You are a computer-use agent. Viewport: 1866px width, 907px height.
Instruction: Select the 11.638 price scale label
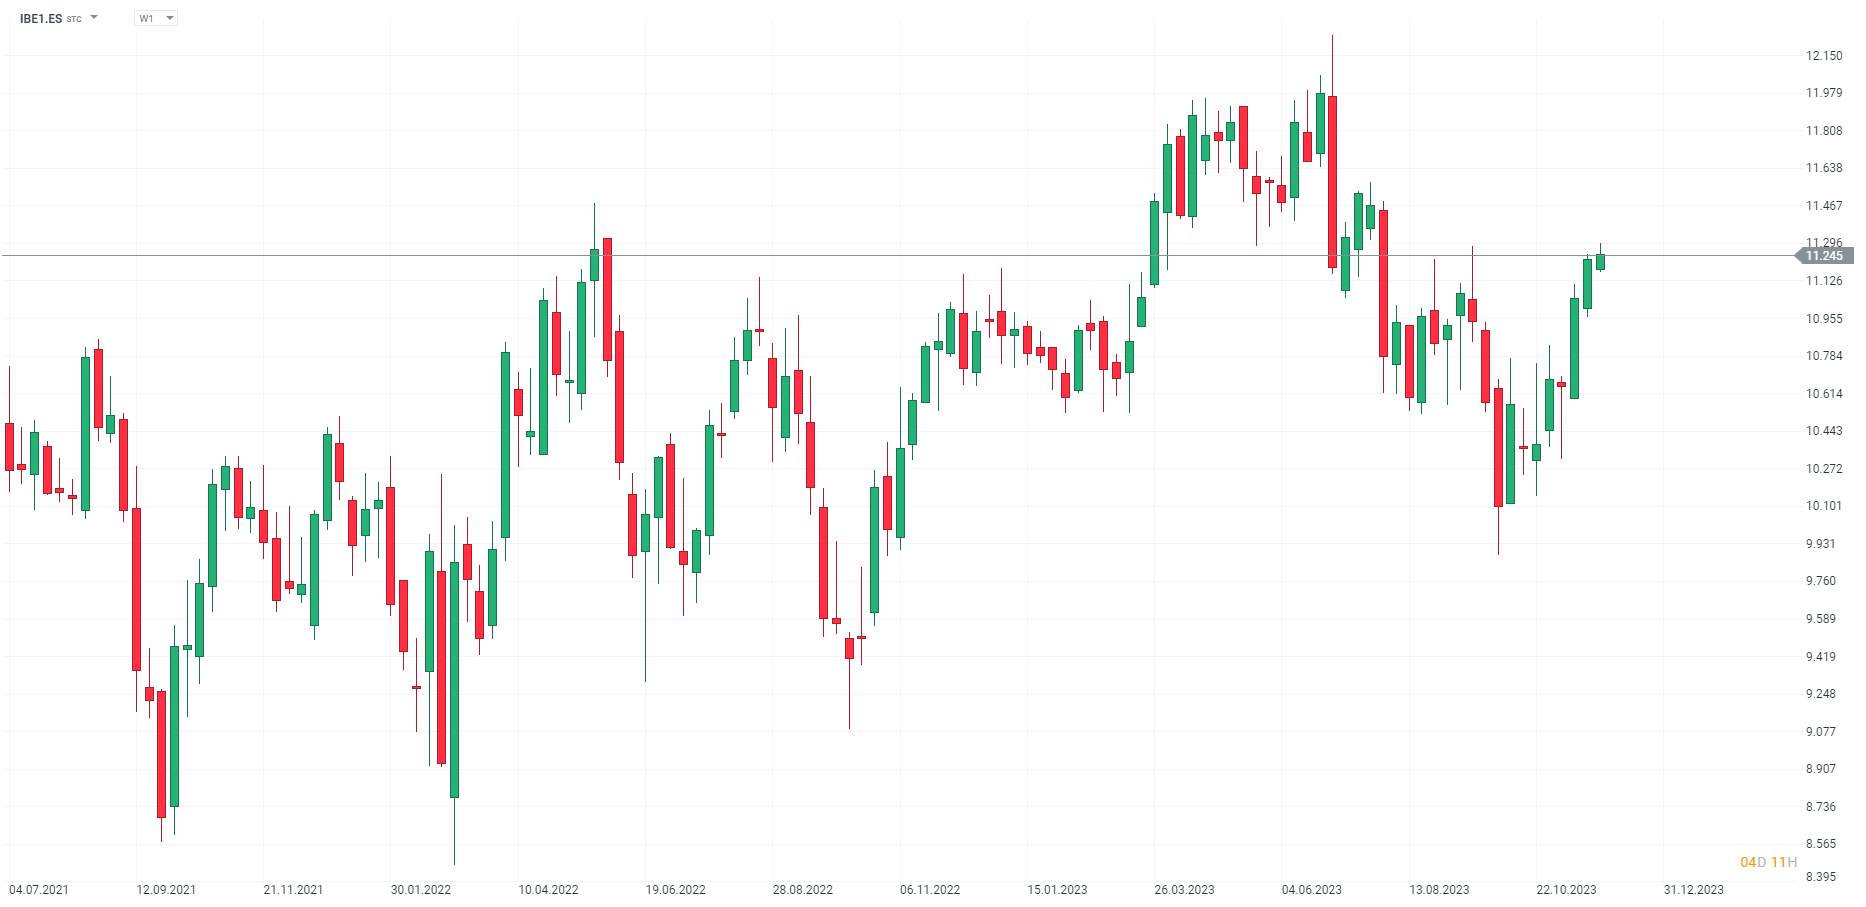(1824, 168)
